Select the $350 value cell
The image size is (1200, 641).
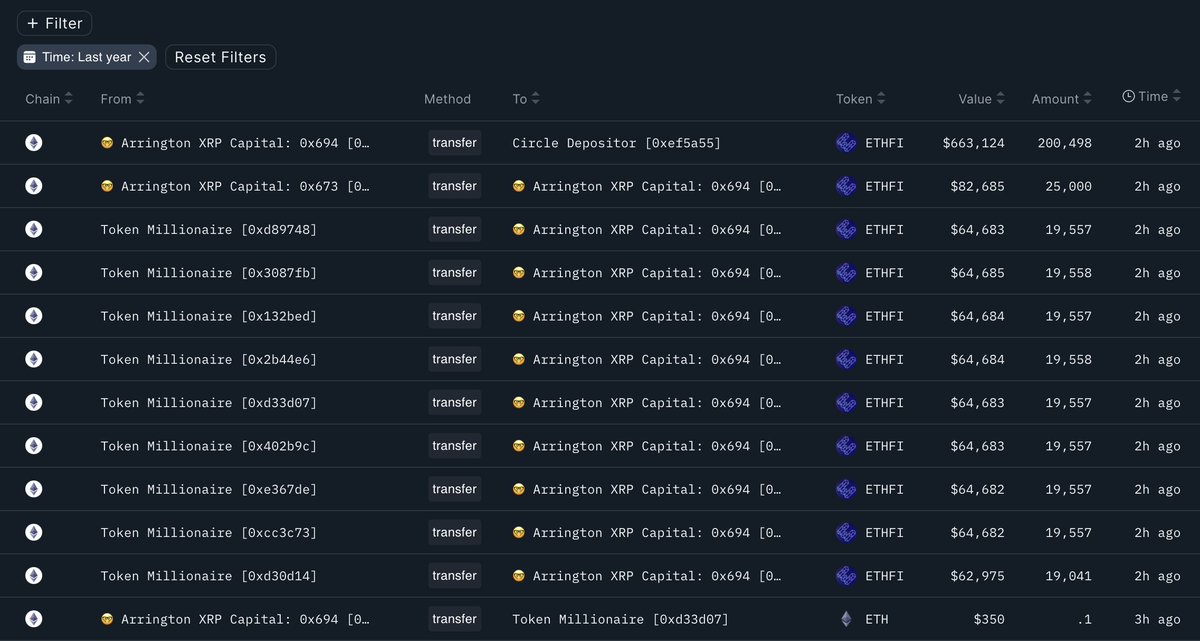pos(988,619)
